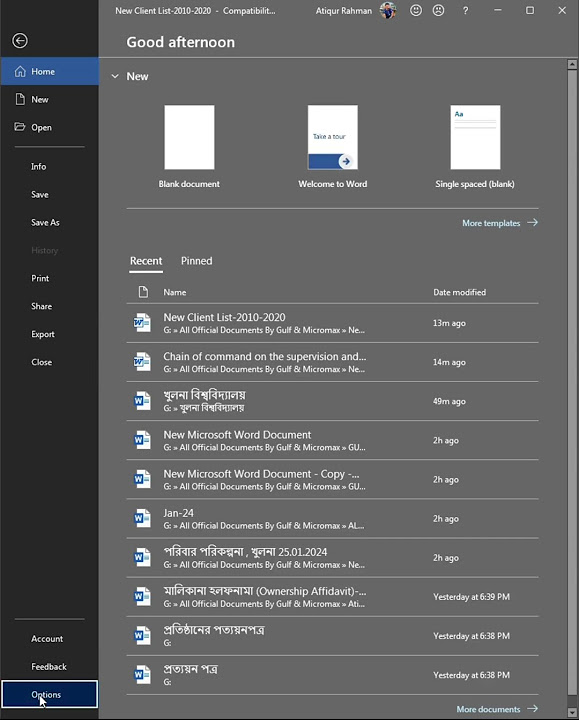Image resolution: width=579 pixels, height=720 pixels.
Task: Click the arrow button on Welcome to Word thumbnail
Action: tap(346, 161)
